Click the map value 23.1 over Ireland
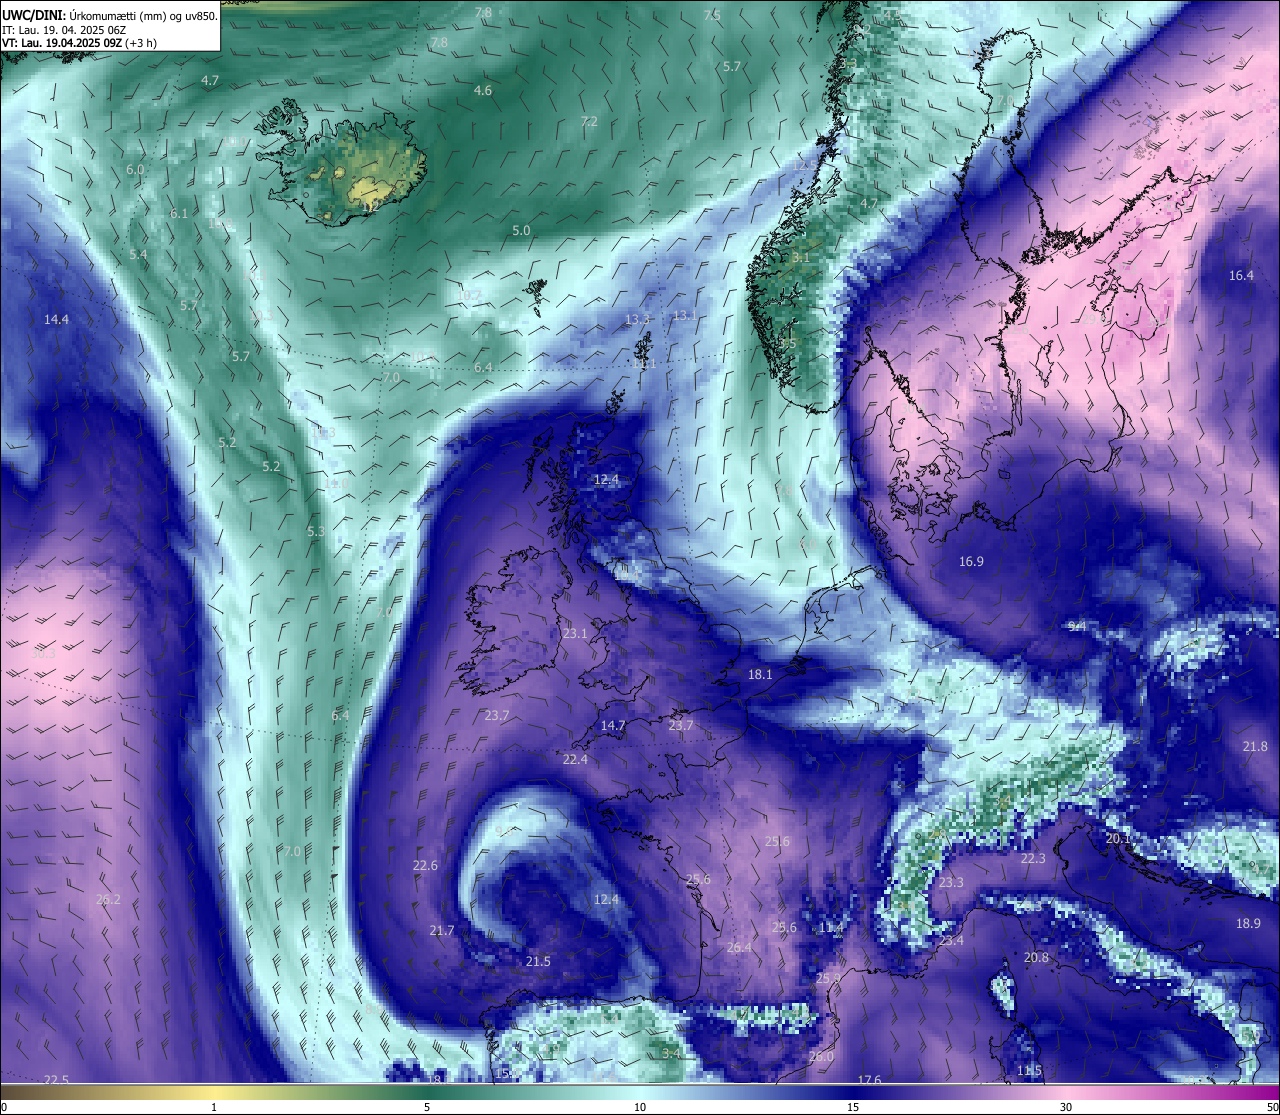Image resolution: width=1280 pixels, height=1115 pixels. click(x=575, y=634)
